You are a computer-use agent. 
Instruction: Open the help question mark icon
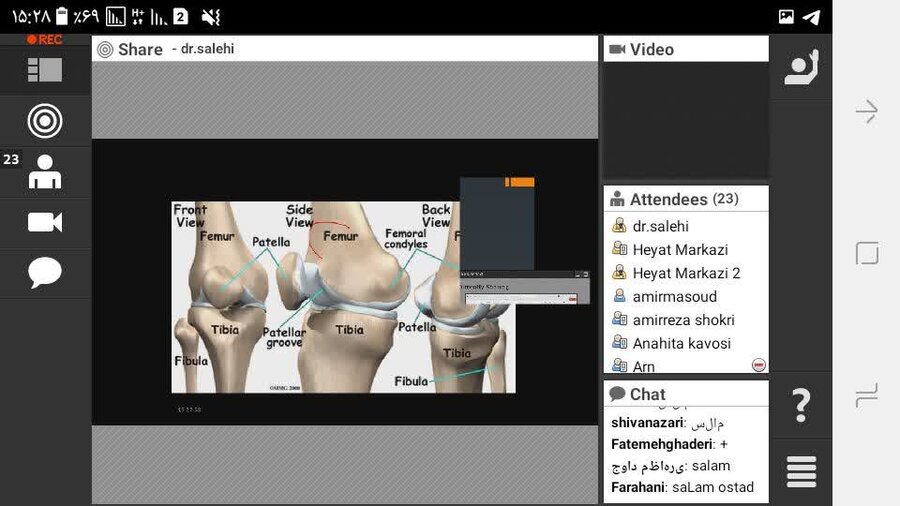click(x=801, y=406)
